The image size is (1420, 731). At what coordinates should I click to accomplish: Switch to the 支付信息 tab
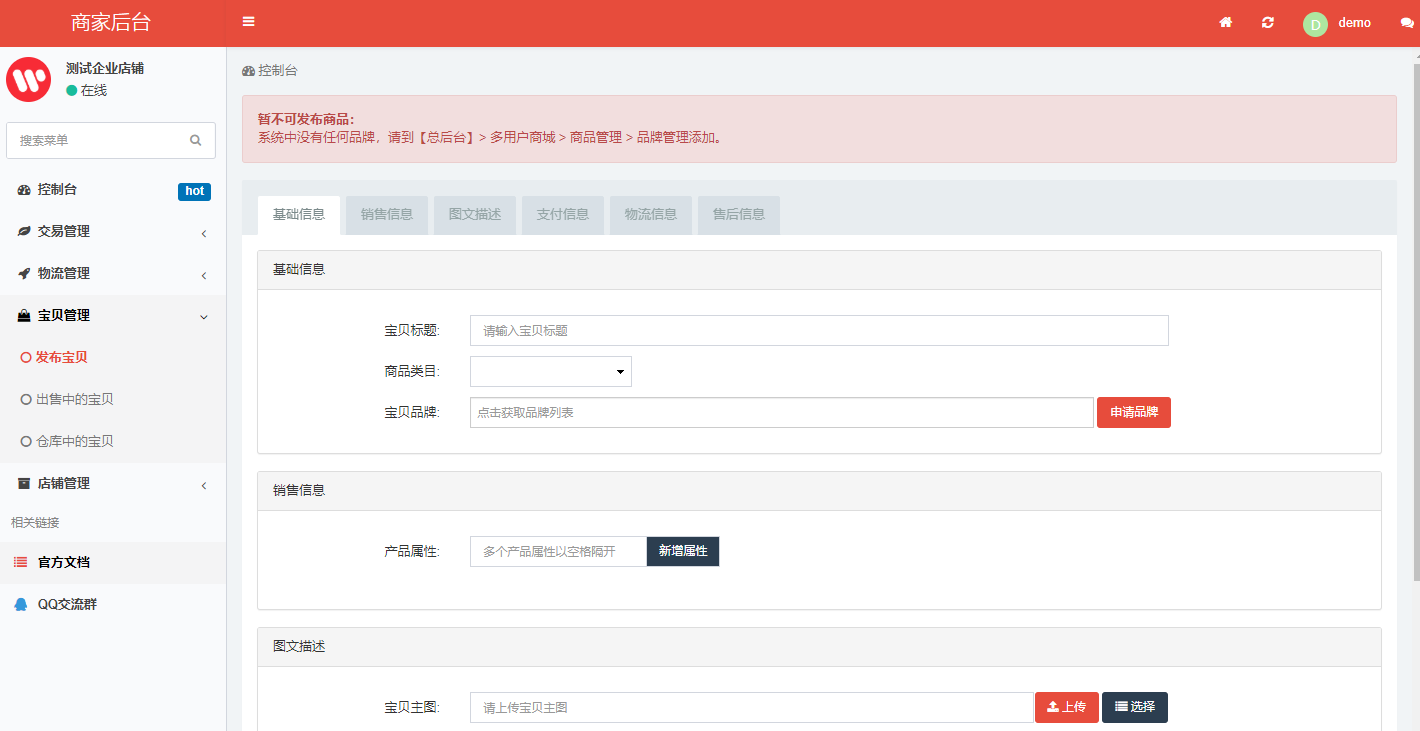563,215
